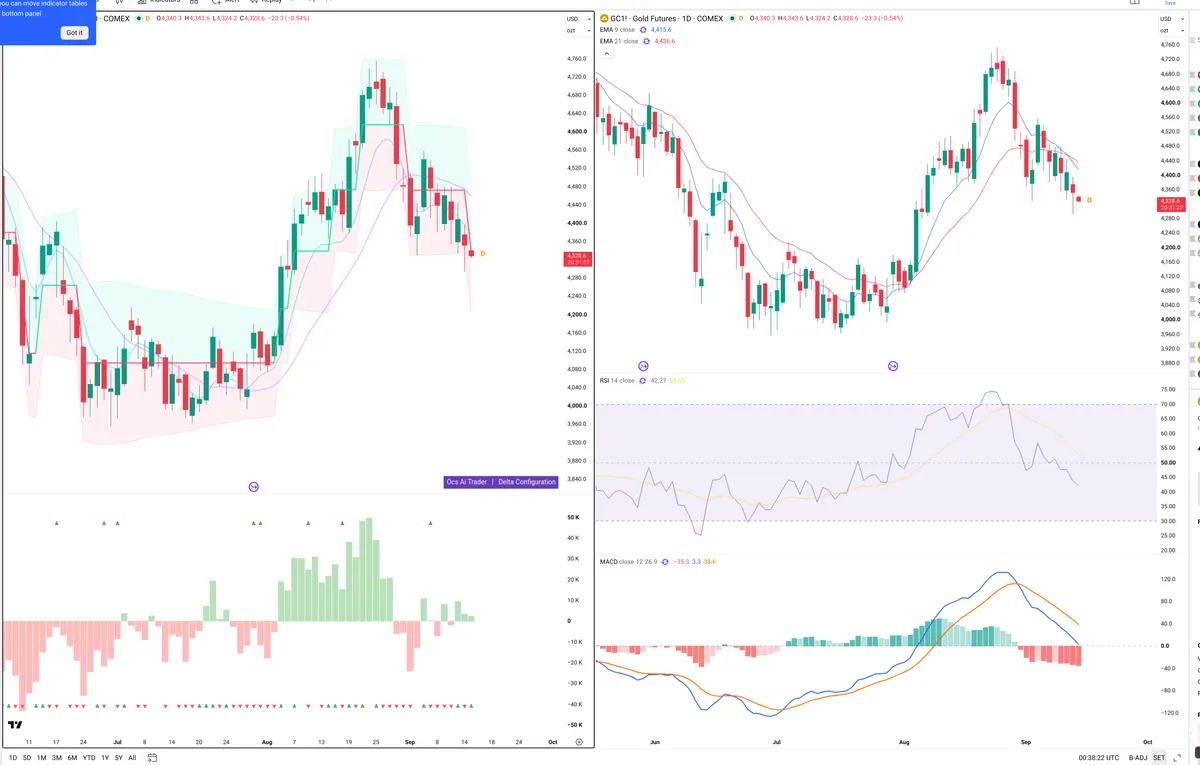Viewport: 1200px width, 765px height.
Task: Select the 1M time range
Action: tap(42, 758)
